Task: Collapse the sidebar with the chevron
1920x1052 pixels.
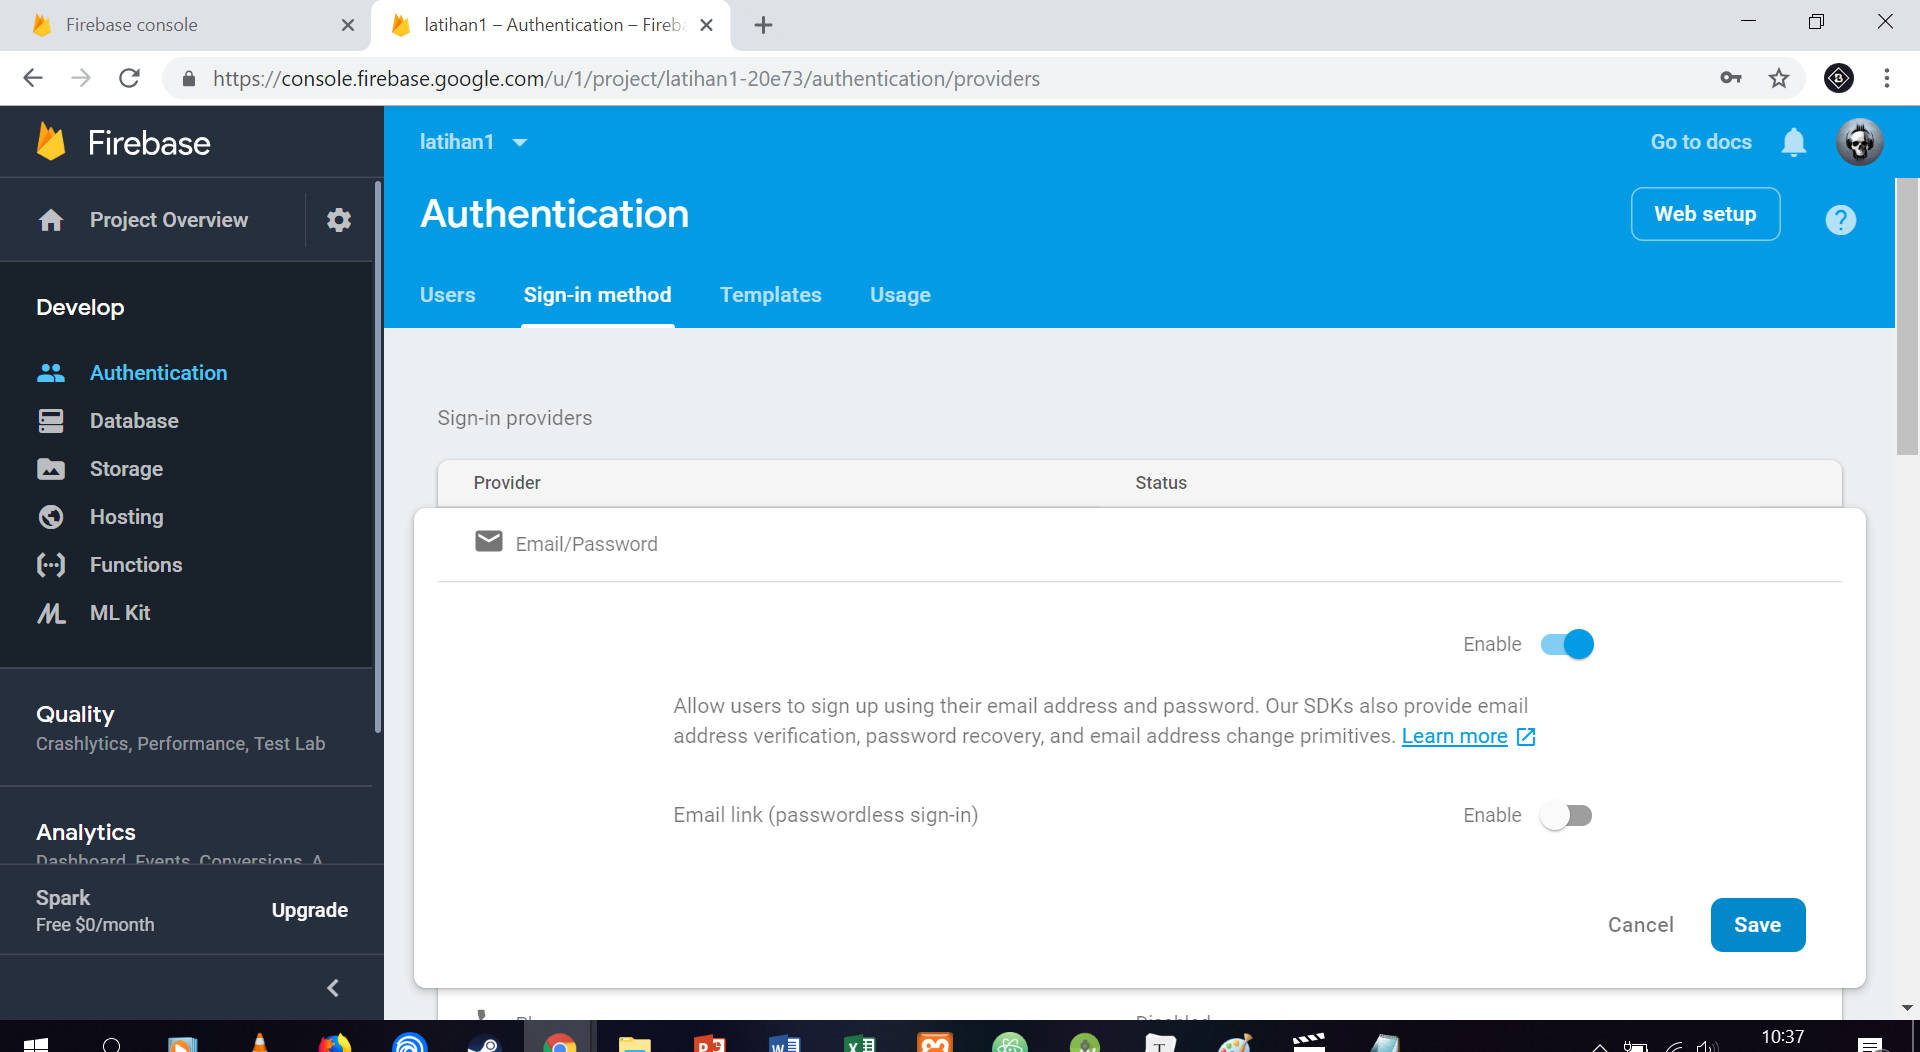Action: coord(333,988)
